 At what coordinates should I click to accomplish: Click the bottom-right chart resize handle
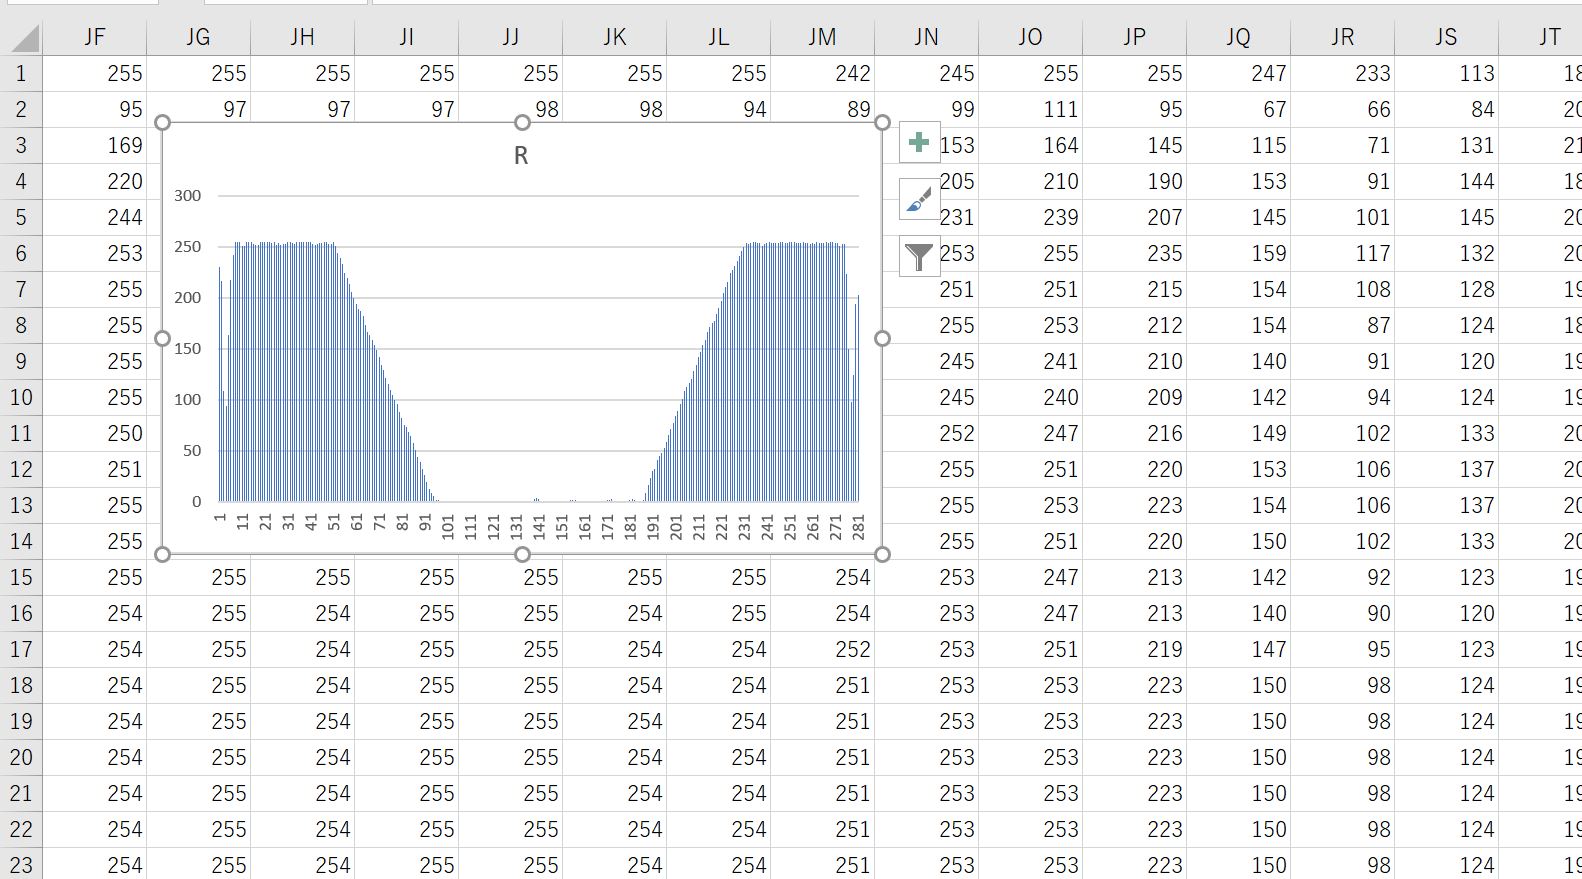[x=882, y=554]
